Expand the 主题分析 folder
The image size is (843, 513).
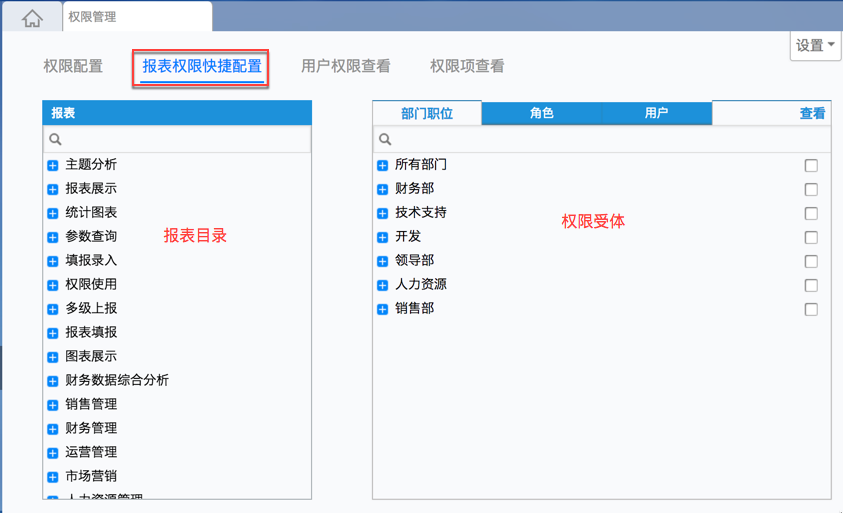tap(53, 166)
